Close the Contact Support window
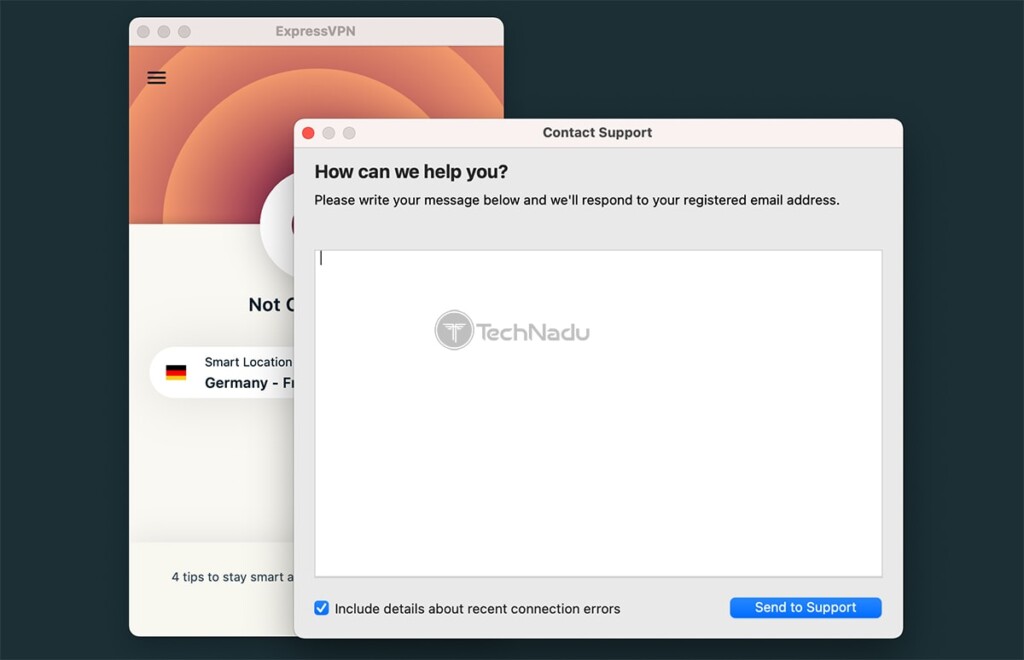The width and height of the screenshot is (1024, 660). tap(308, 133)
